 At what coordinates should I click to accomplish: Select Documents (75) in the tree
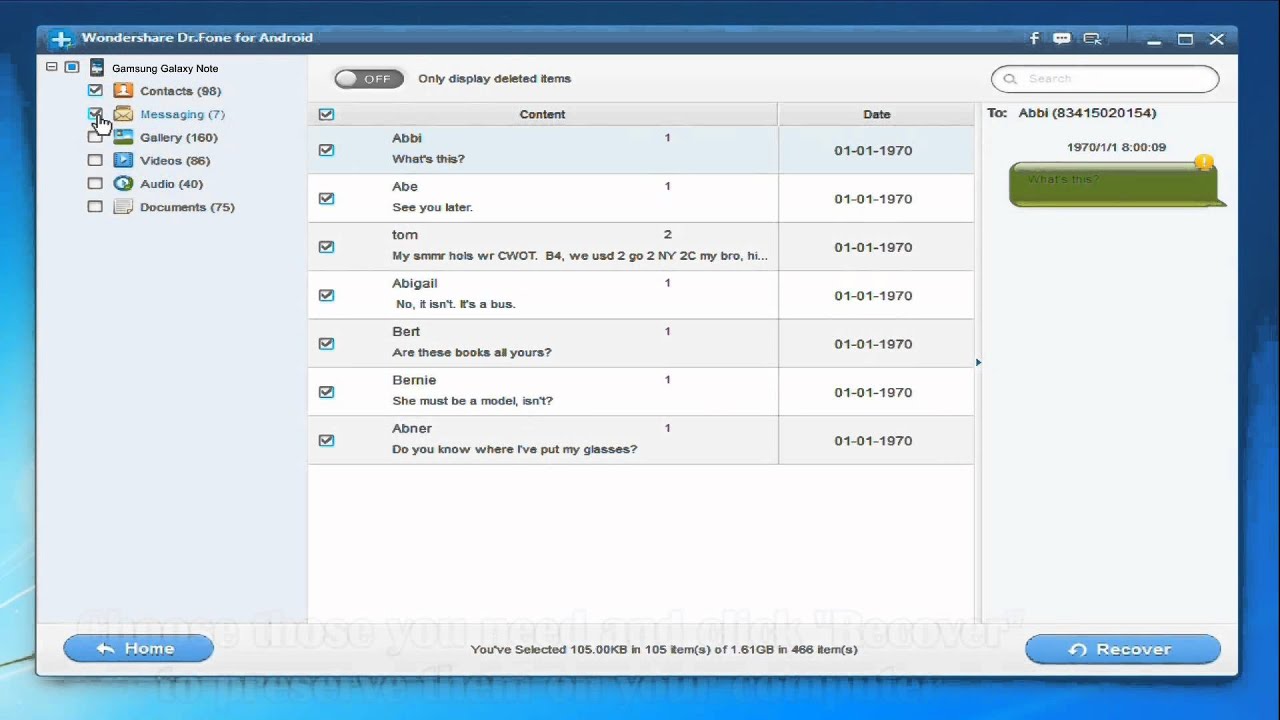(187, 207)
